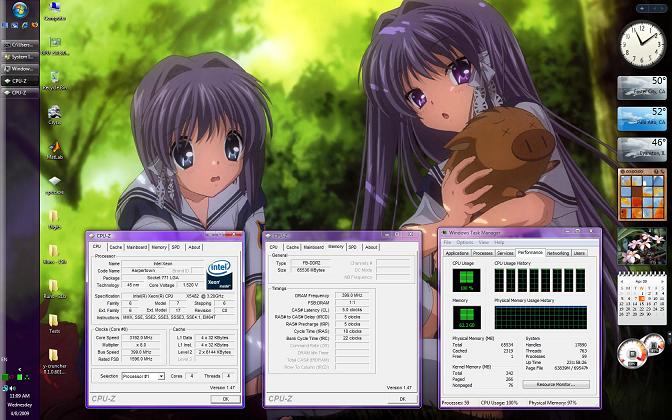The height and width of the screenshot is (420, 672).
Task: Open the SPD tab in right CPU-Z window
Action: (353, 246)
